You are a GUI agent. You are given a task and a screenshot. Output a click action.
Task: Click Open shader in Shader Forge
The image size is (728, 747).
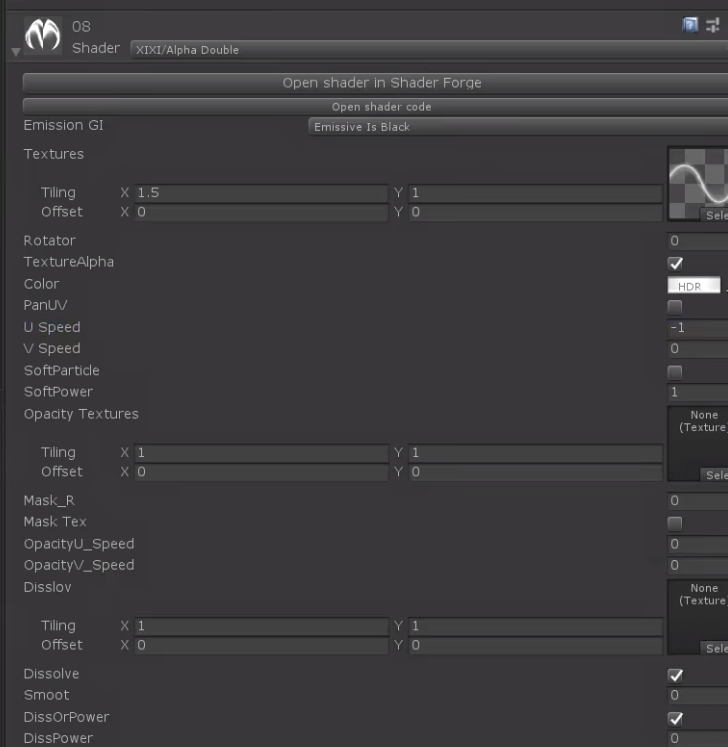click(x=375, y=83)
